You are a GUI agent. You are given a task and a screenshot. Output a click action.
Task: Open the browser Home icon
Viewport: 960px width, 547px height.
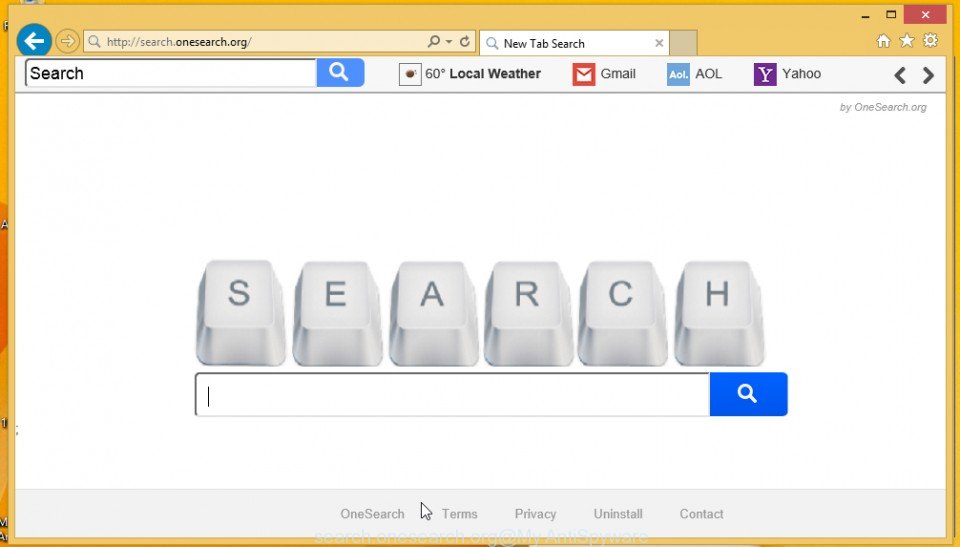tap(883, 41)
